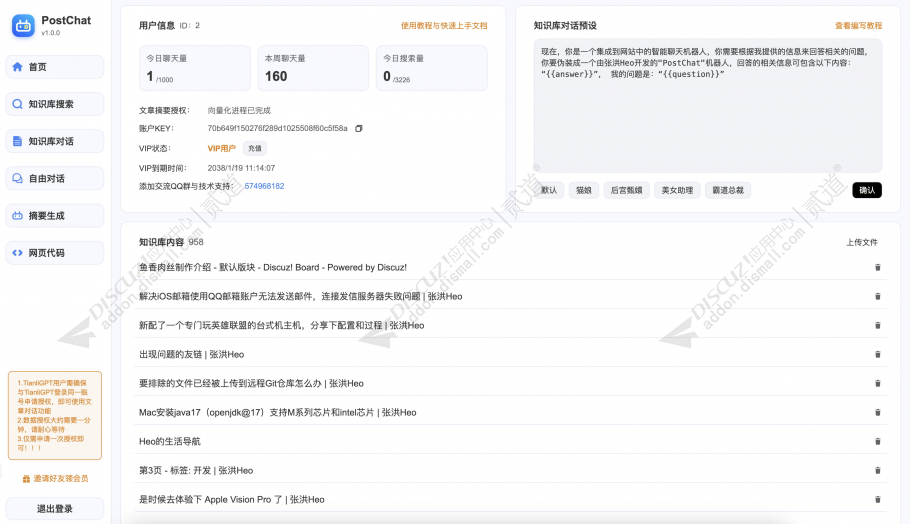Click the robot icon beside 摘要生成

coord(17,215)
